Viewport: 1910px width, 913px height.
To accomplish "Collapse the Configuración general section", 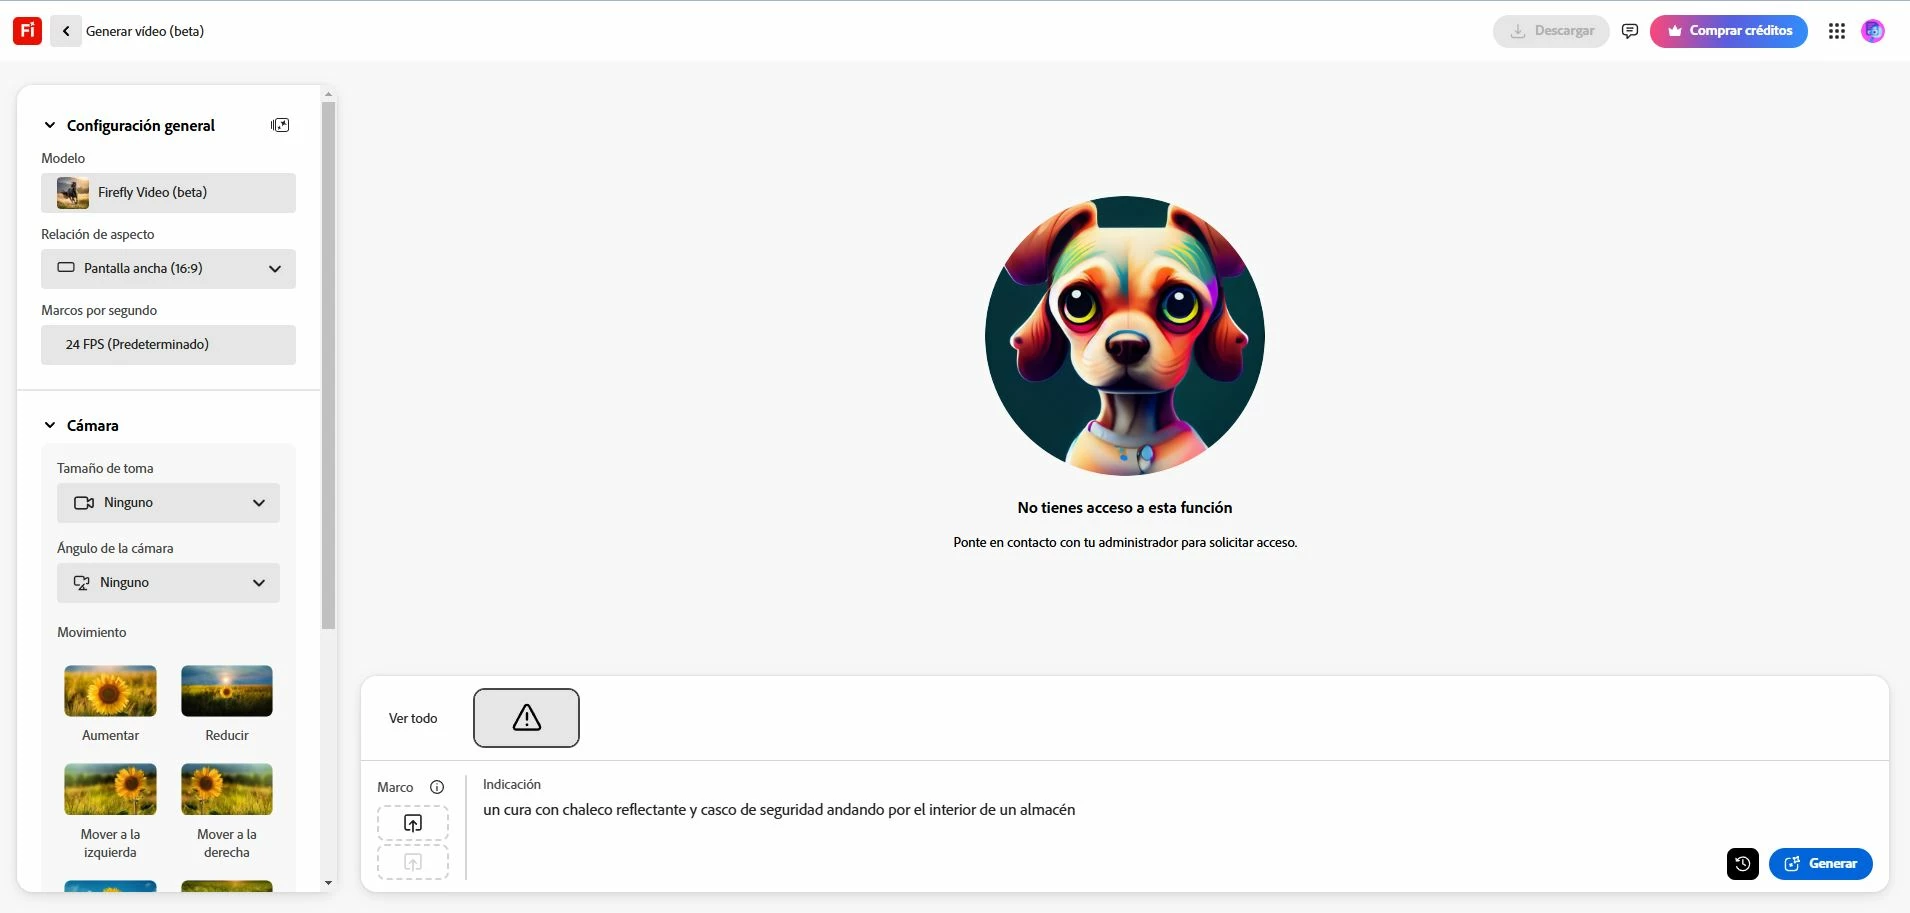I will (x=50, y=125).
